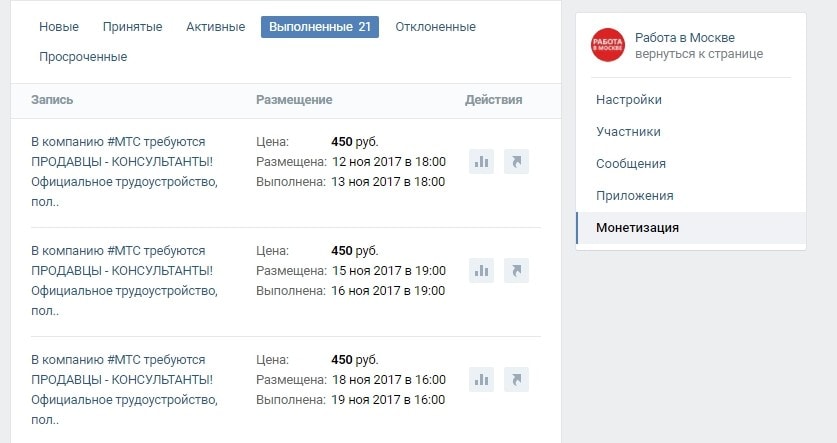837x443 pixels.
Task: Click the вернуться к странице link
Action: pyautogui.click(x=698, y=54)
